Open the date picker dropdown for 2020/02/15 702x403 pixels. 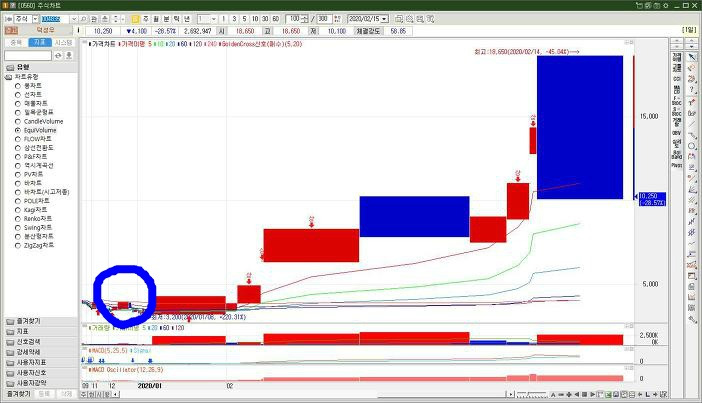coord(386,19)
